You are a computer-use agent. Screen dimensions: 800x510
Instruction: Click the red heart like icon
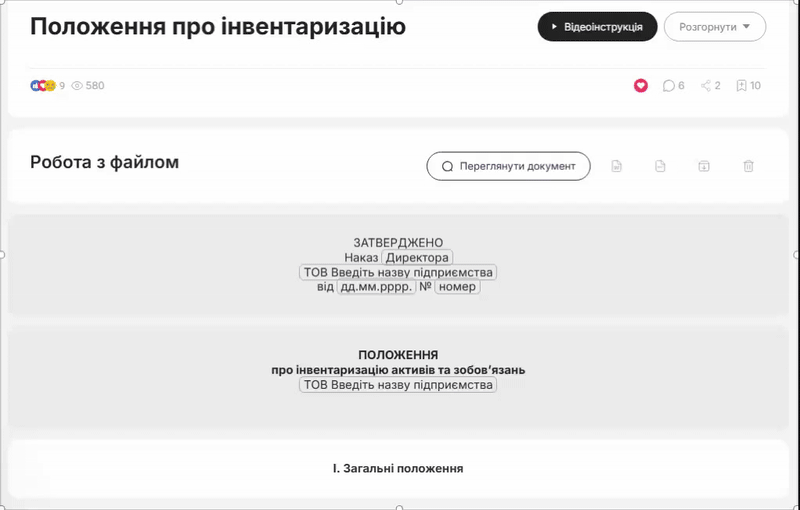641,86
